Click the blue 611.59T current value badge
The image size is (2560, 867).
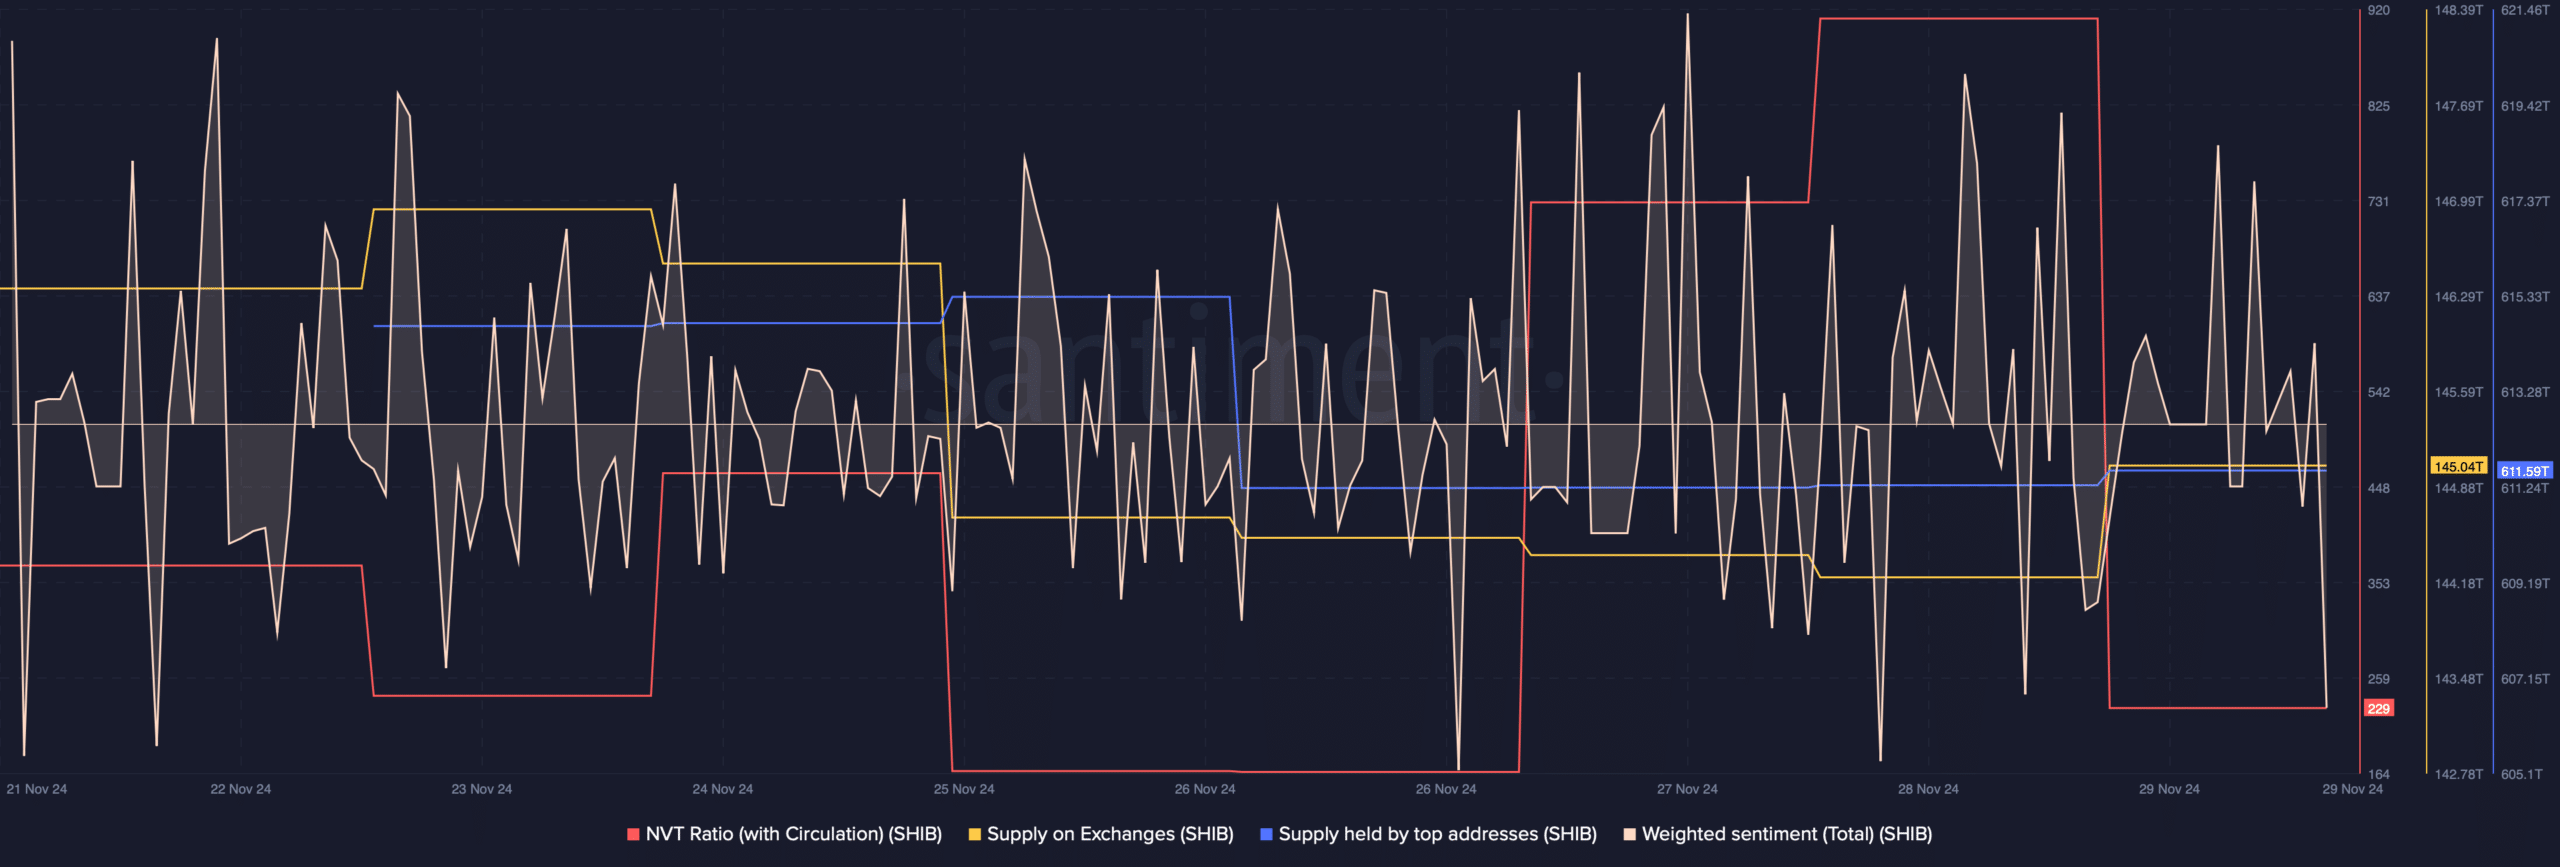pyautogui.click(x=2525, y=471)
